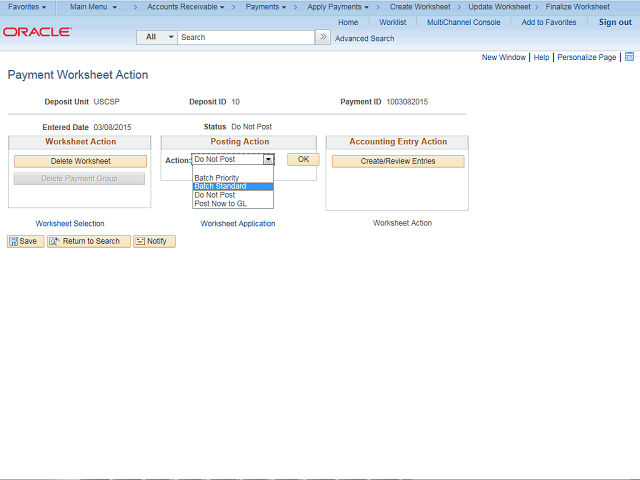Click the search go arrow icon

tap(323, 37)
